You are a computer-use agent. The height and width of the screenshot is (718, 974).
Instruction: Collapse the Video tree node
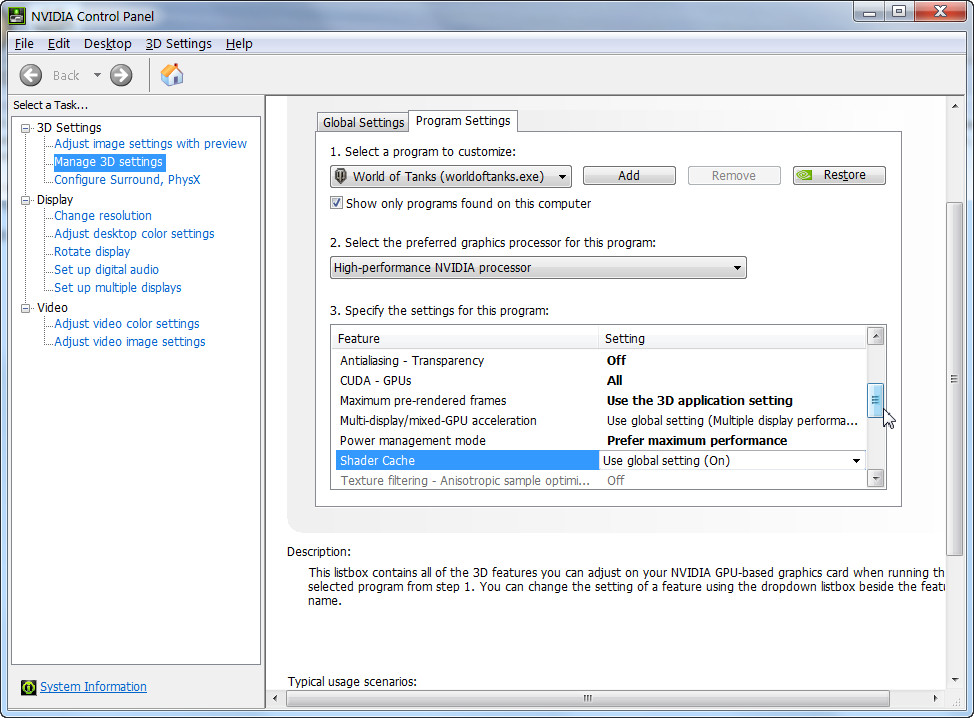[26, 308]
